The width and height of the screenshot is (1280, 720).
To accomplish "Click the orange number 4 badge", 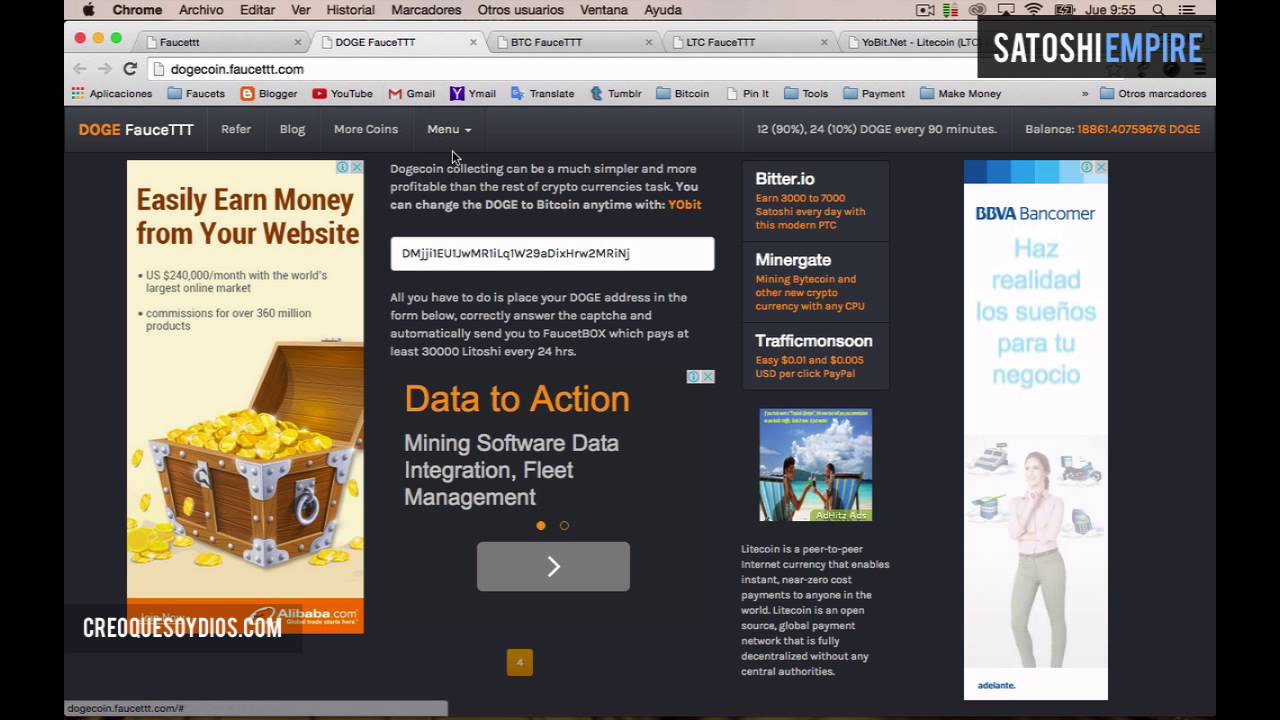I will tap(520, 662).
